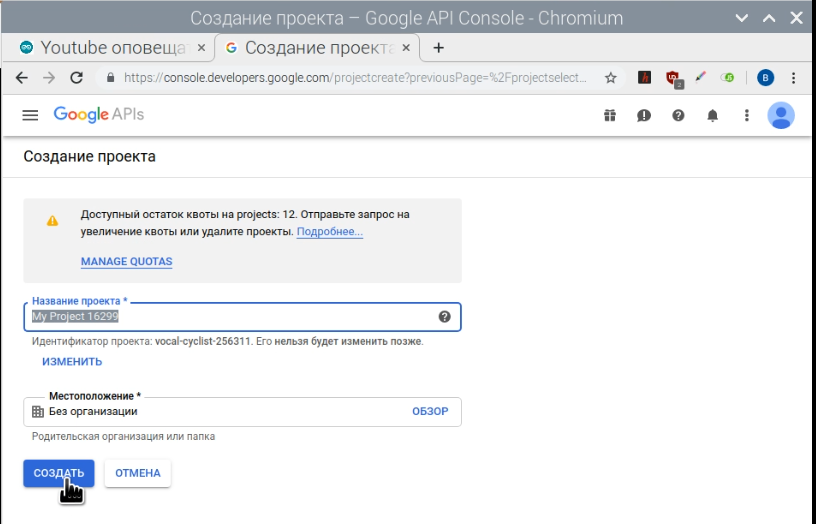Click the color picker pencil extension
816x524 pixels.
[x=700, y=78]
